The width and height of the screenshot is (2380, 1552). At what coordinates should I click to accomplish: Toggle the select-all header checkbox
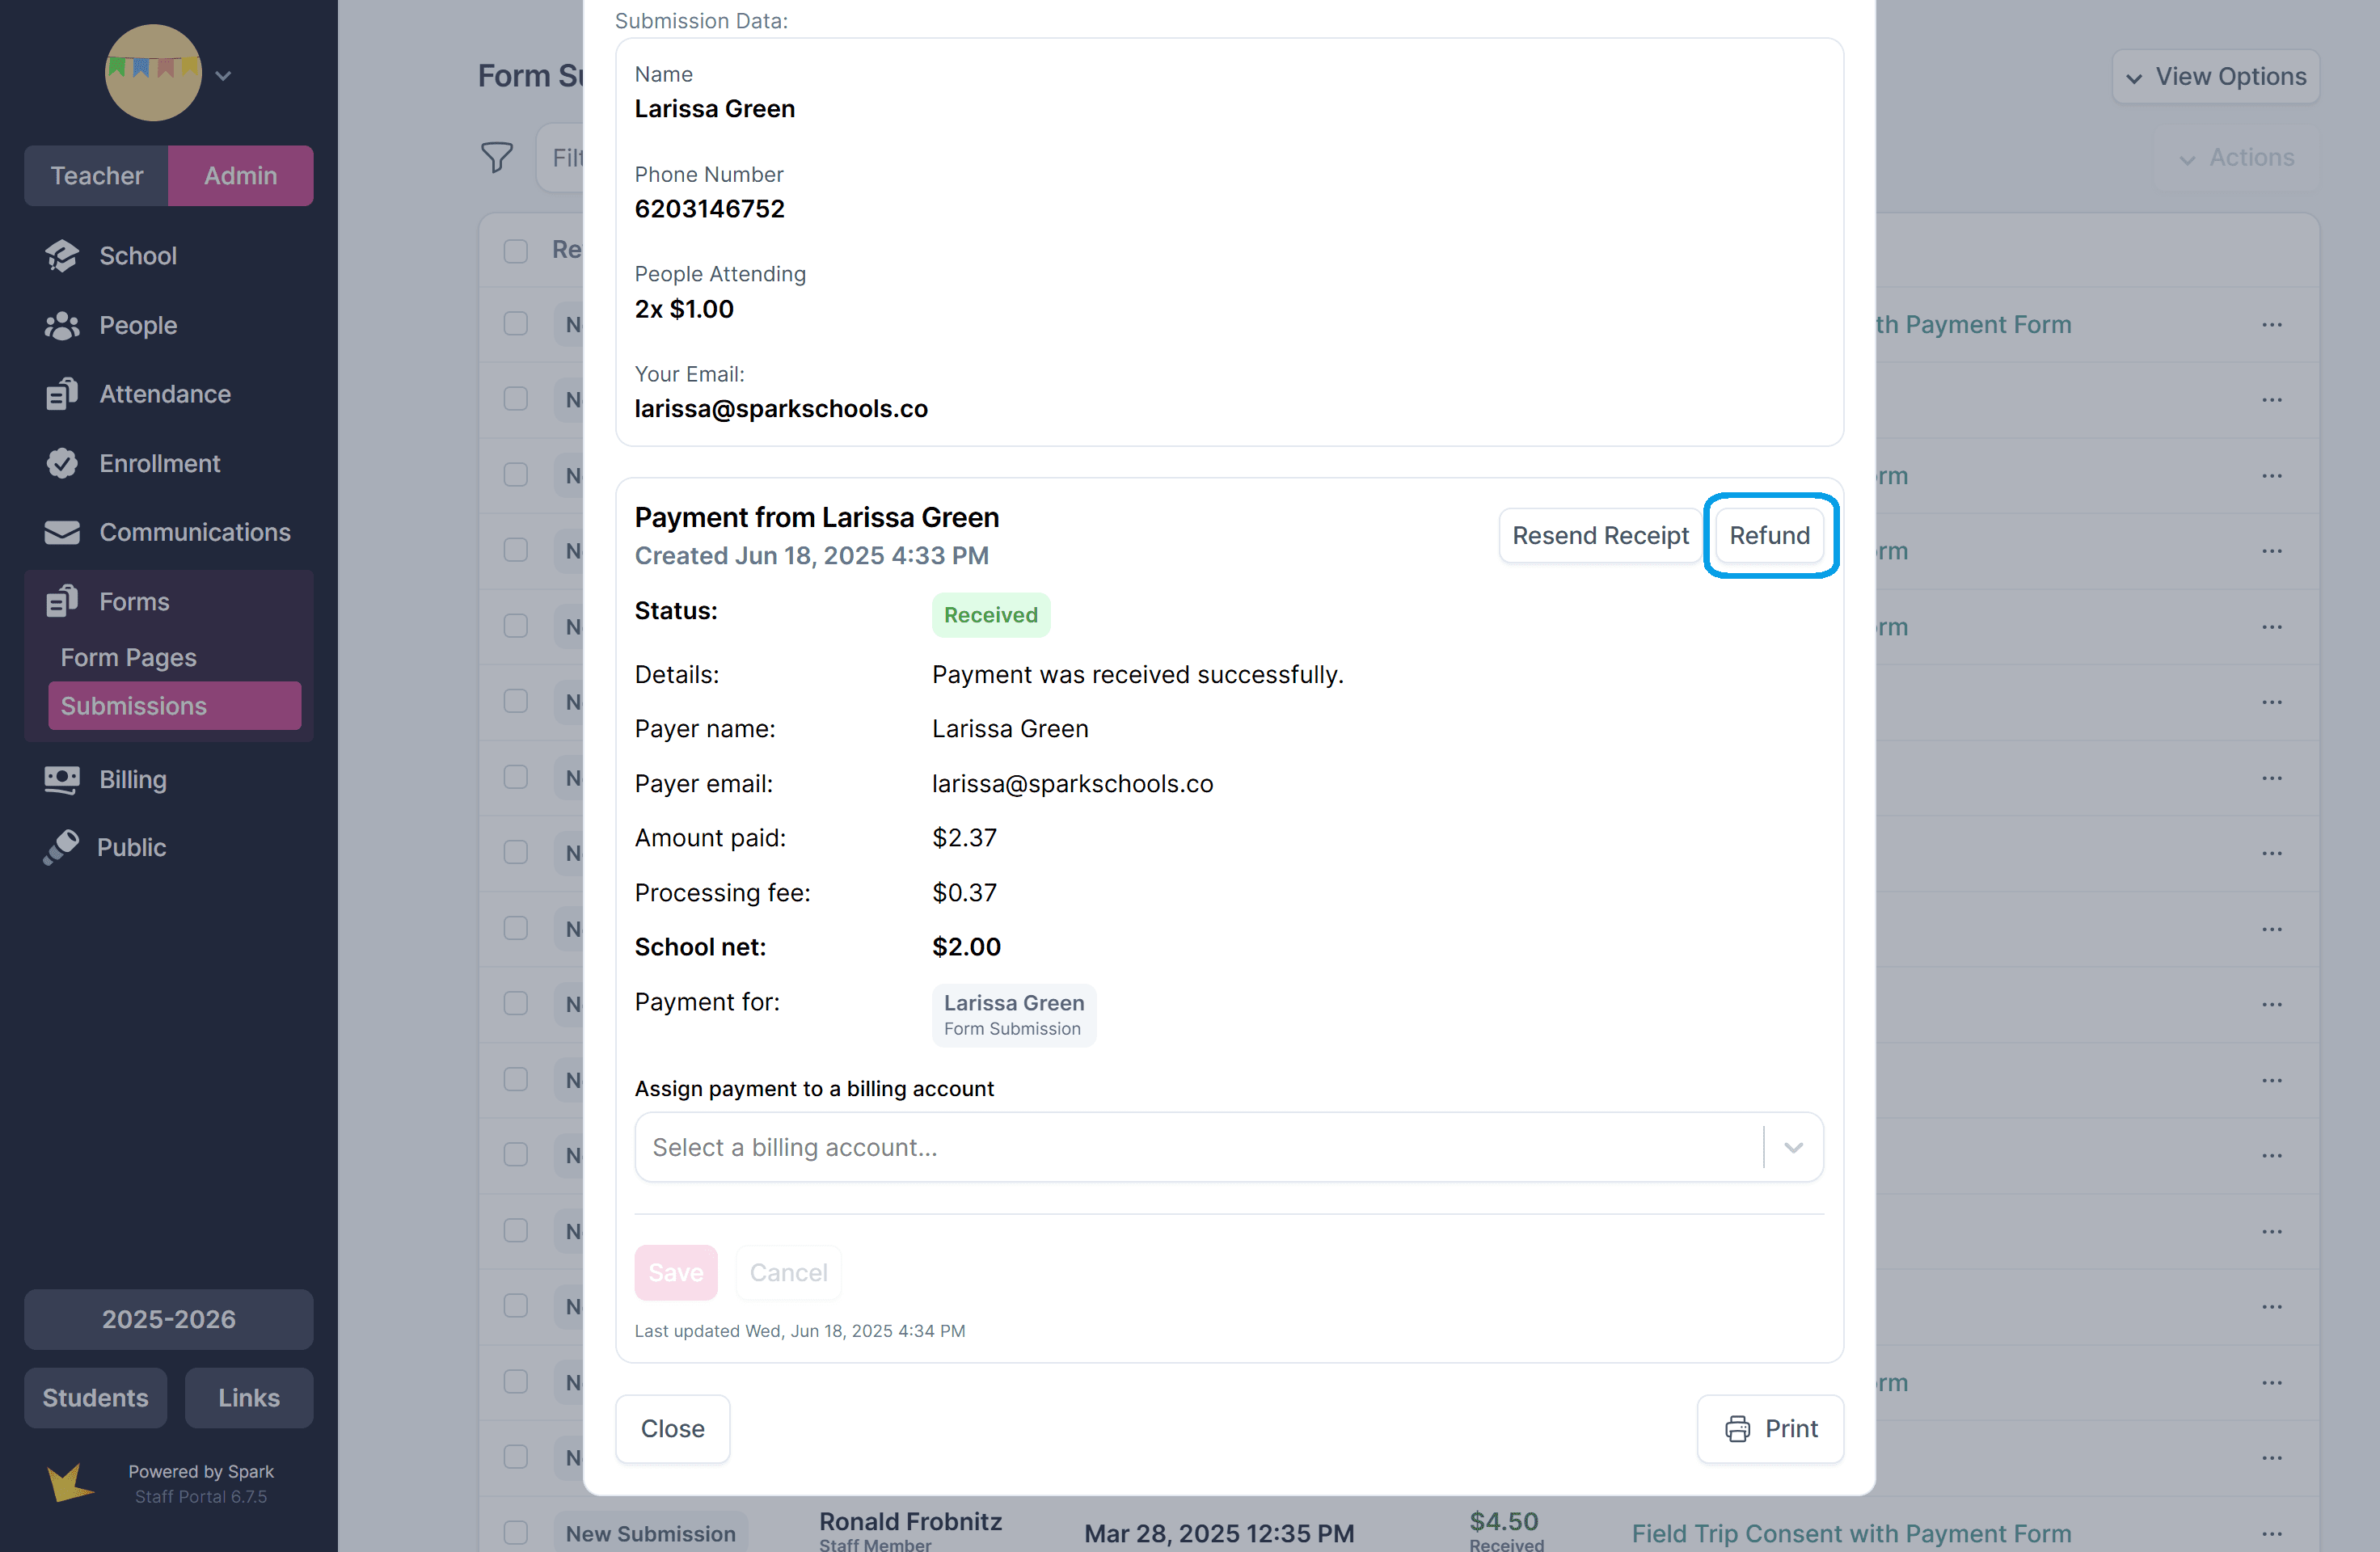[x=516, y=250]
